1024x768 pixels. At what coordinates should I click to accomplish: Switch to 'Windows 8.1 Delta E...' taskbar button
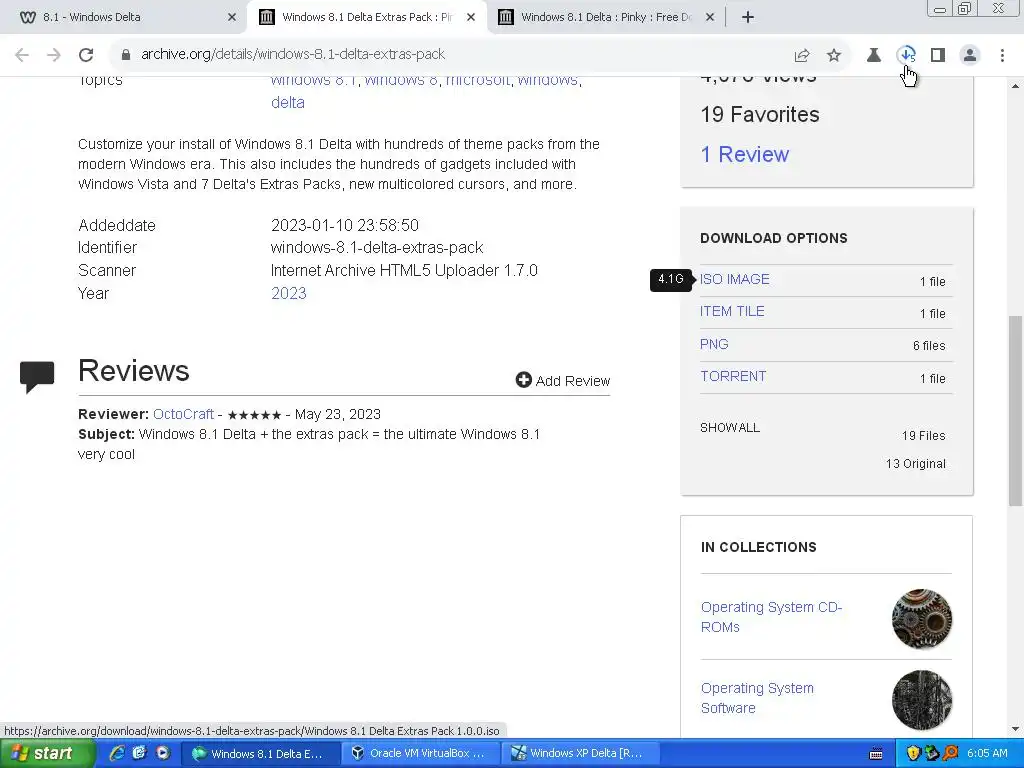(x=259, y=753)
